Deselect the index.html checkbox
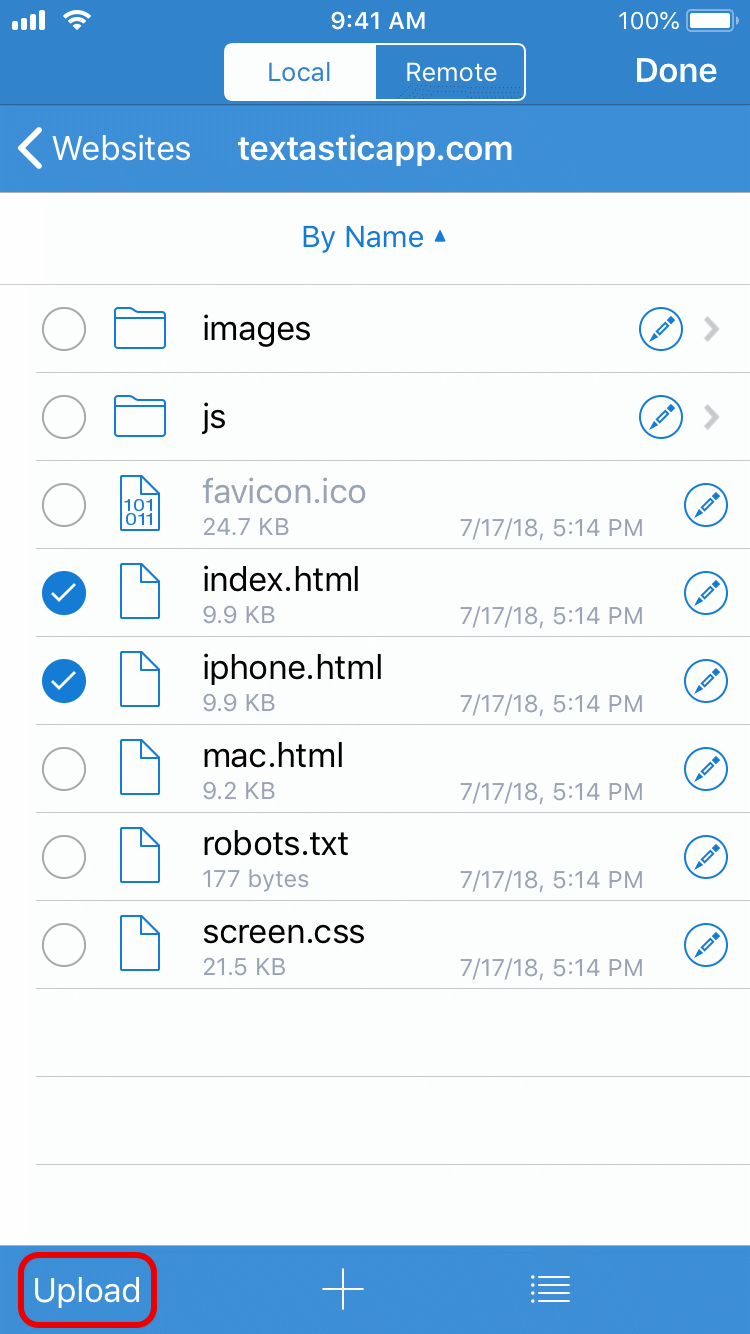This screenshot has height=1334, width=750. (x=64, y=593)
